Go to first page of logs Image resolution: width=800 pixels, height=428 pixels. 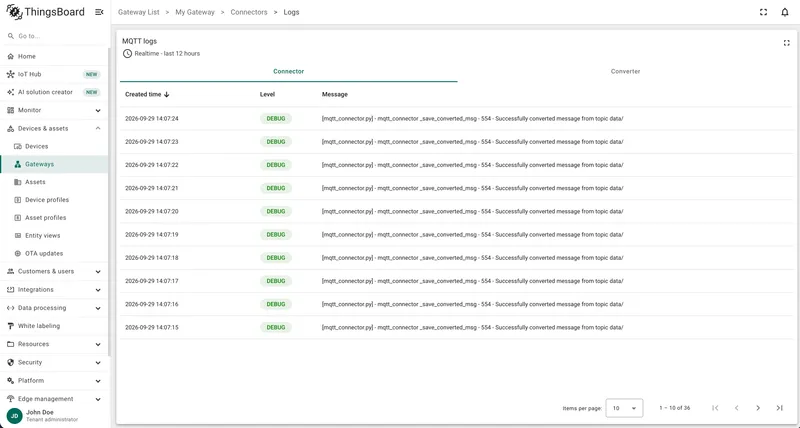click(x=715, y=408)
